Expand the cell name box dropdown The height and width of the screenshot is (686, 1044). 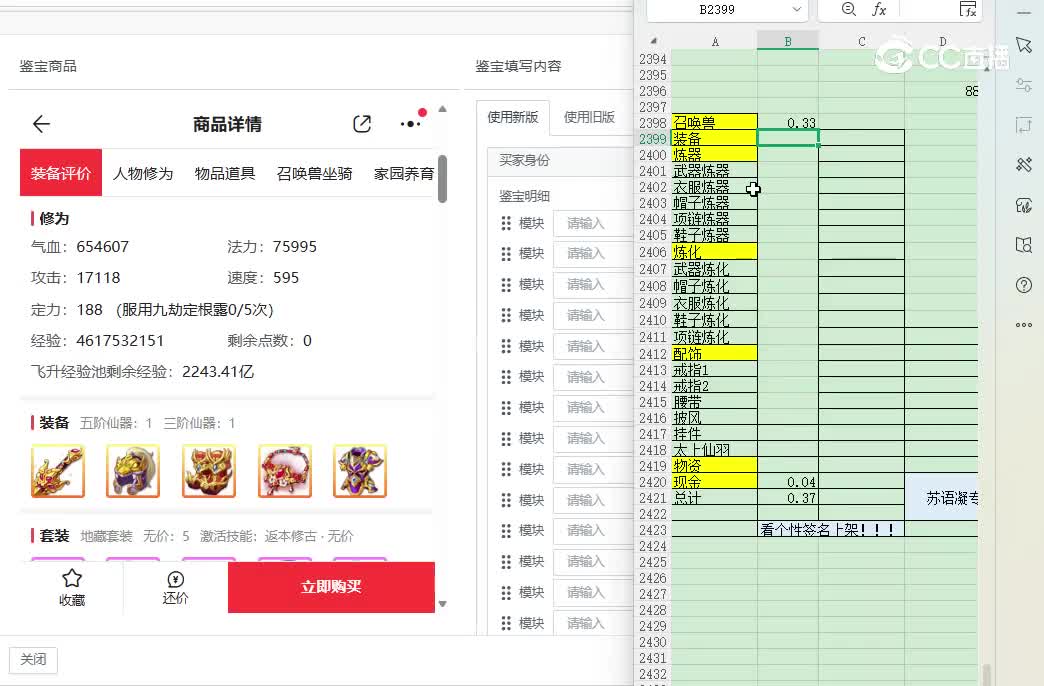[x=797, y=10]
